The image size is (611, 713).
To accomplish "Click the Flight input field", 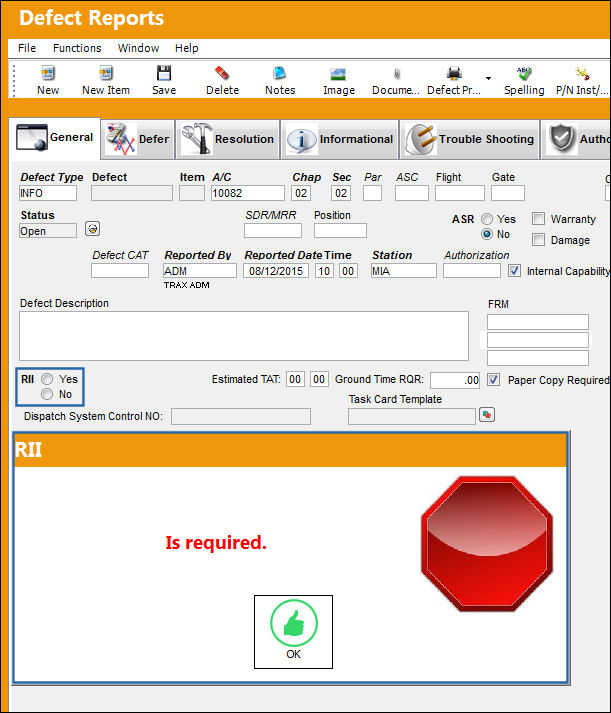I will tap(460, 193).
